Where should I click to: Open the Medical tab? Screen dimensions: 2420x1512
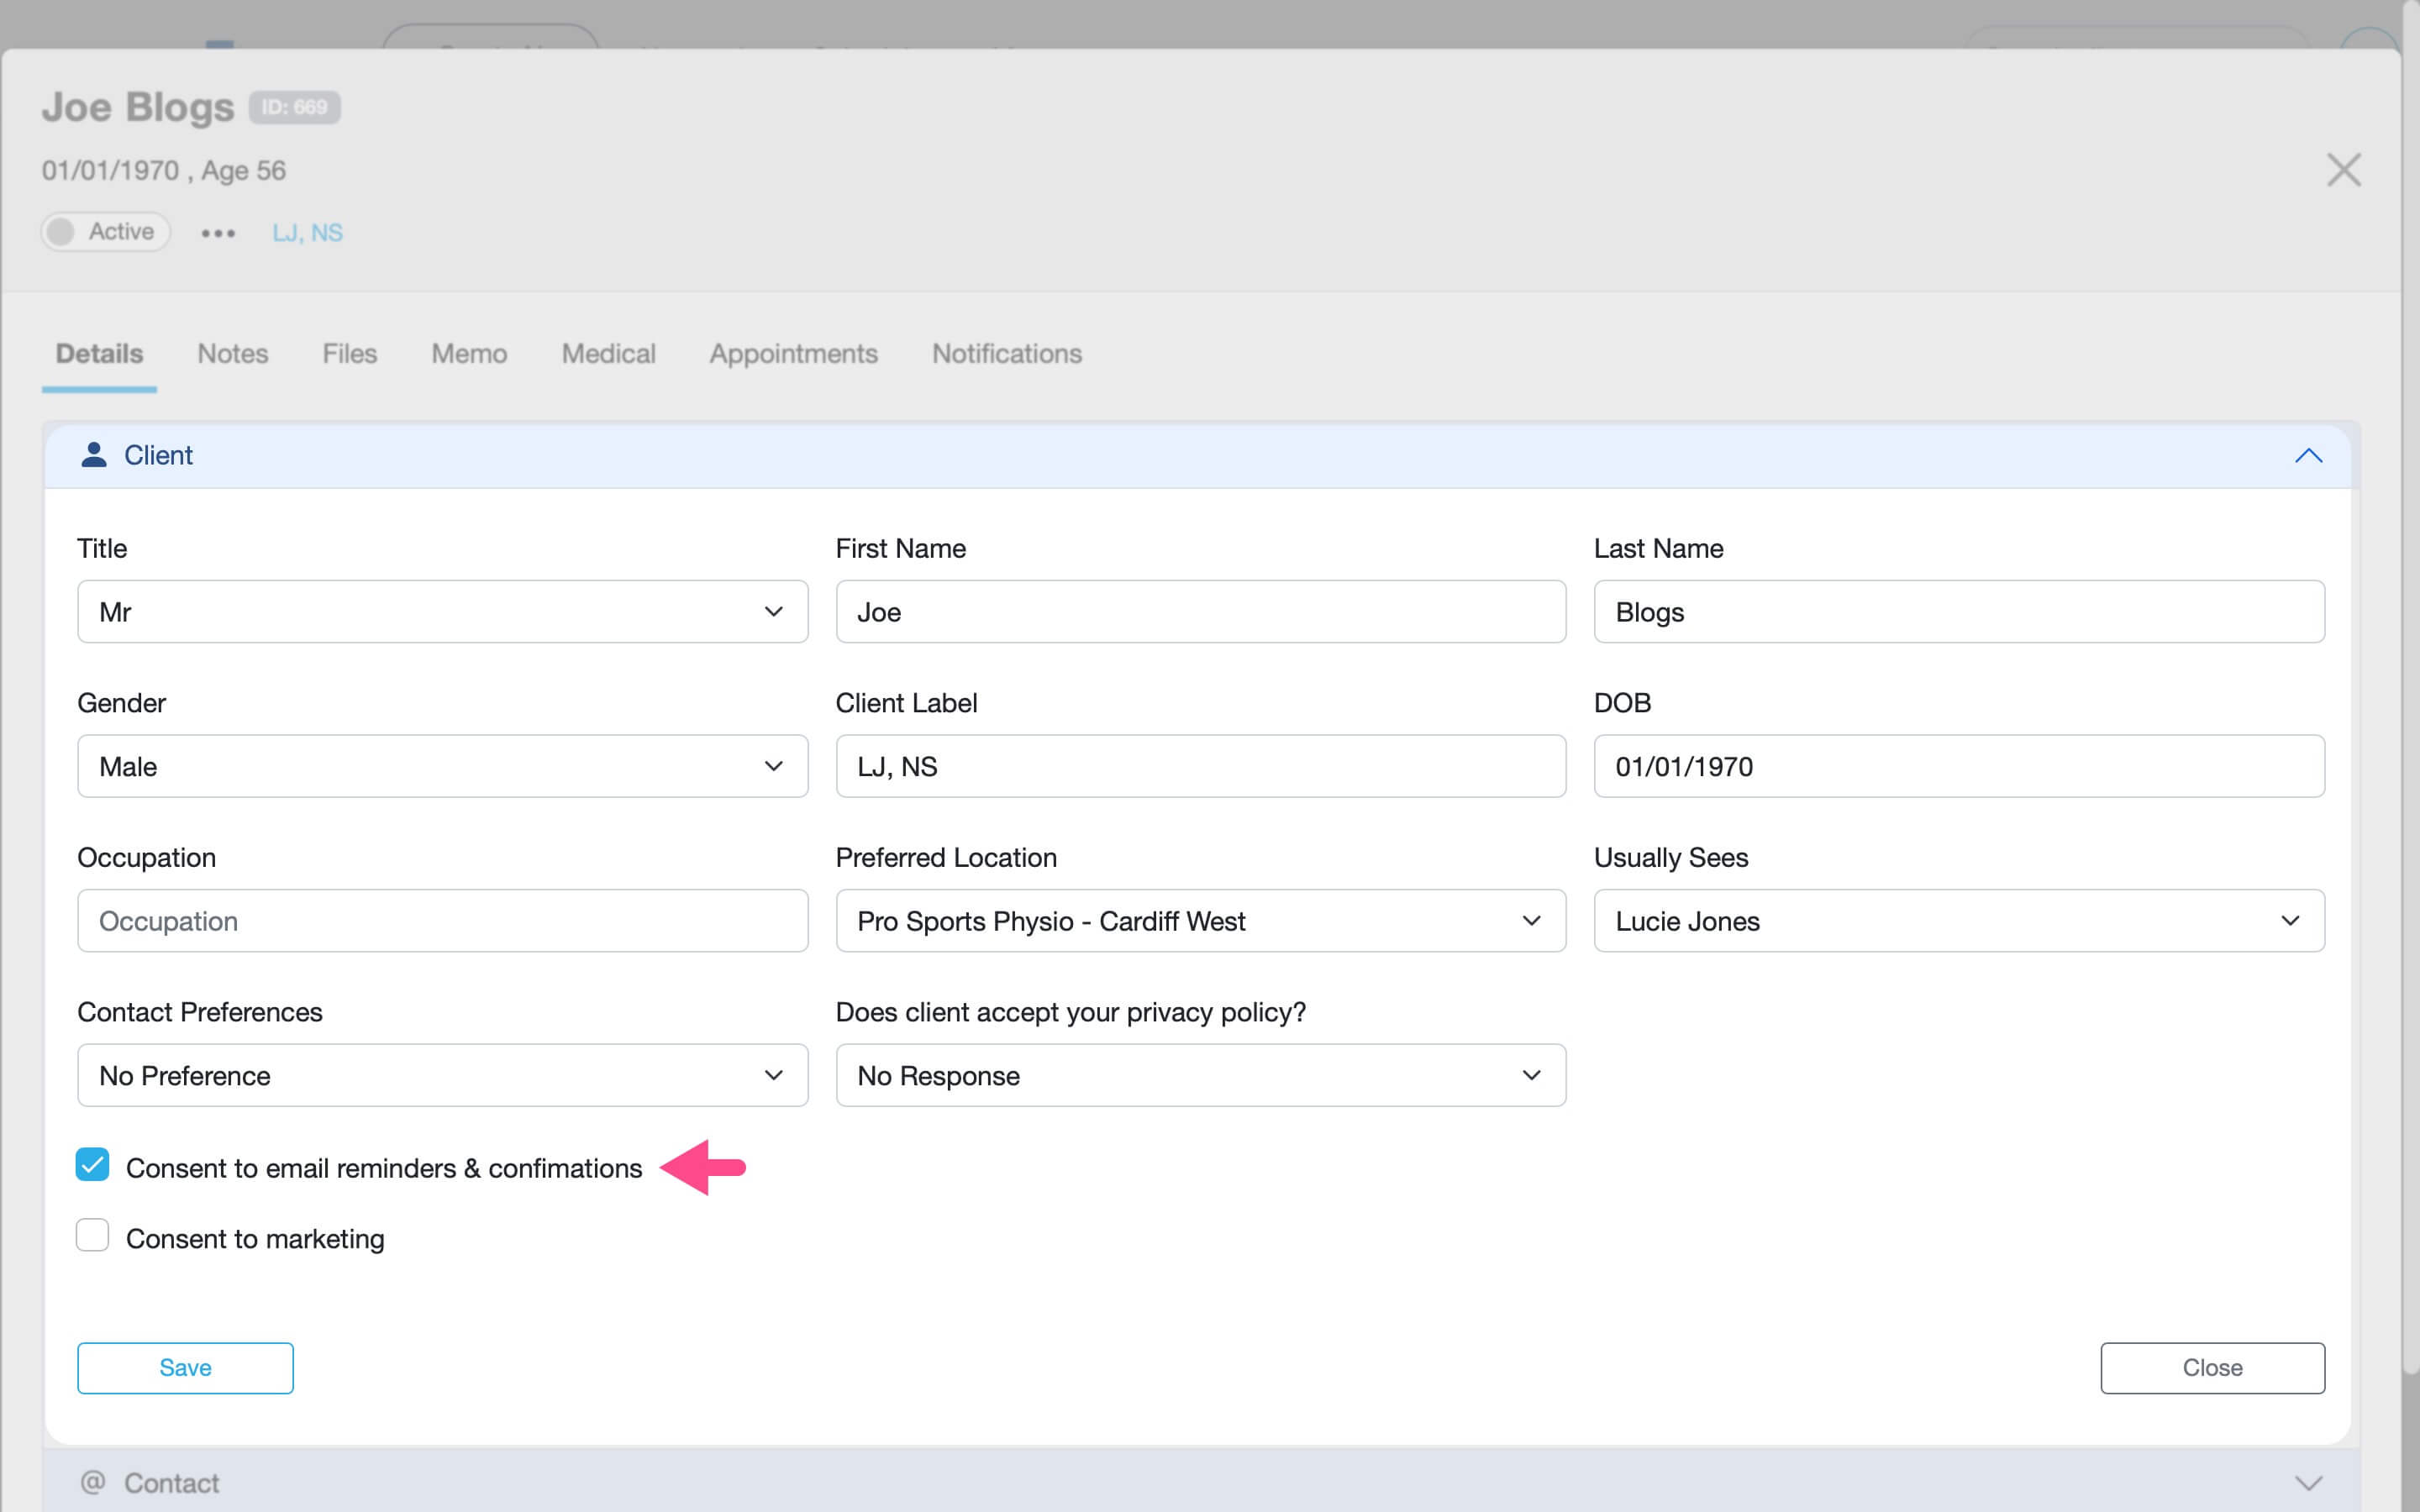[608, 353]
